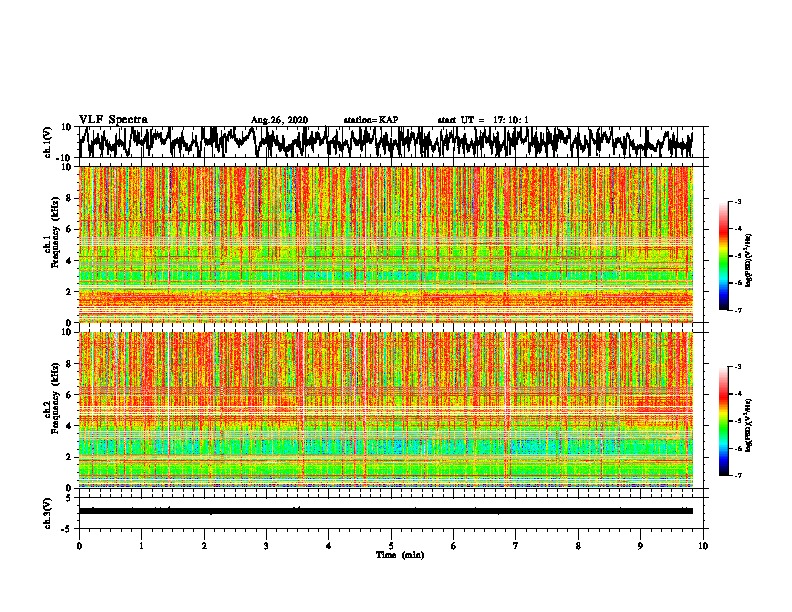This screenshot has height=612, width=792.
Task: Click the "ch.1(V)" vertical axis label
Action: [x=48, y=142]
